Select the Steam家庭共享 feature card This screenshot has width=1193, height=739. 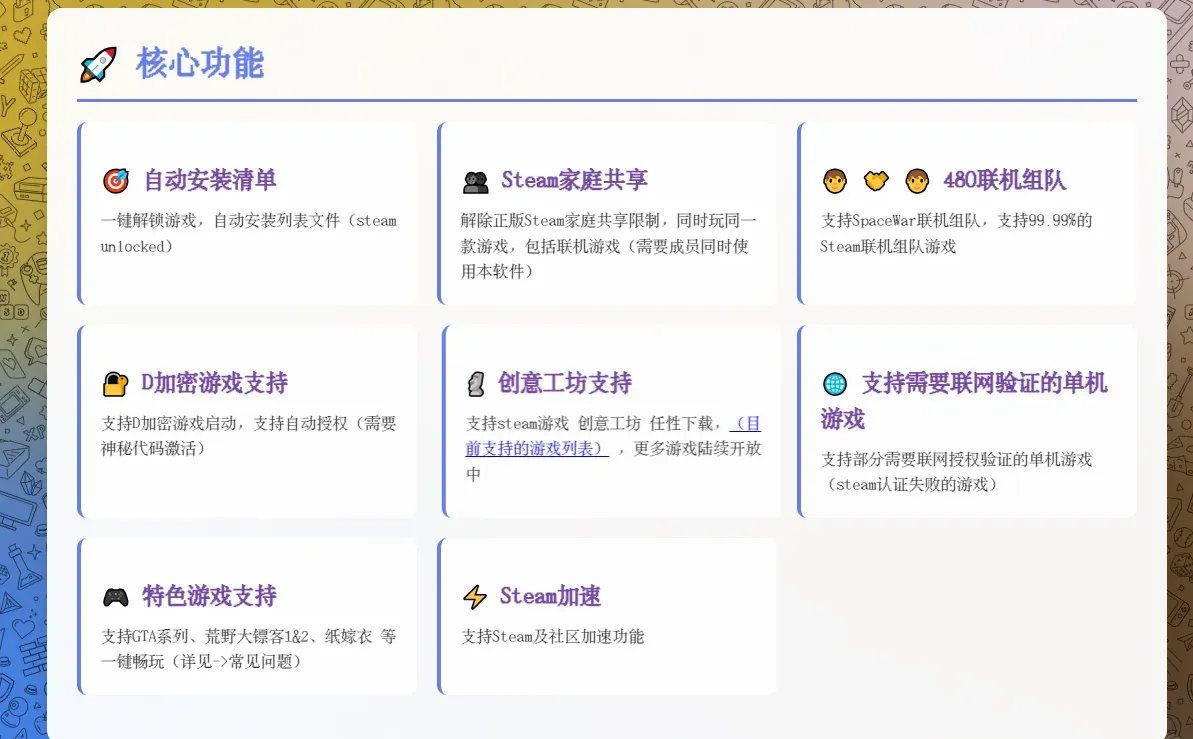[607, 212]
